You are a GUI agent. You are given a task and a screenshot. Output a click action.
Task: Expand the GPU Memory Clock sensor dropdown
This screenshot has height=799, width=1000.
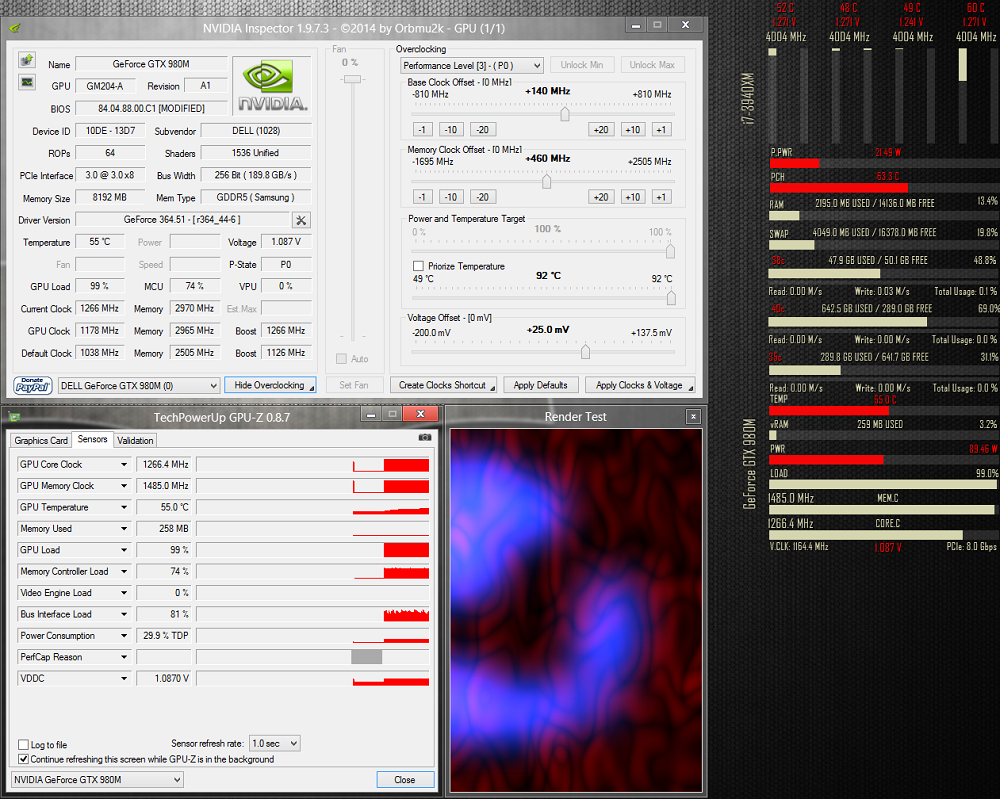124,486
